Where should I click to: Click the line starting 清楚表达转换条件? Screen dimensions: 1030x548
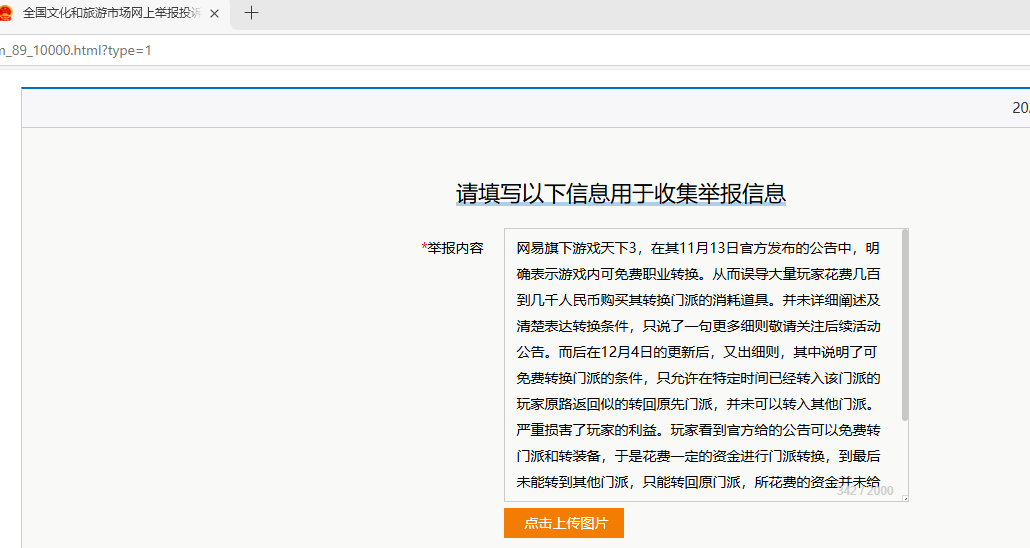click(x=698, y=326)
